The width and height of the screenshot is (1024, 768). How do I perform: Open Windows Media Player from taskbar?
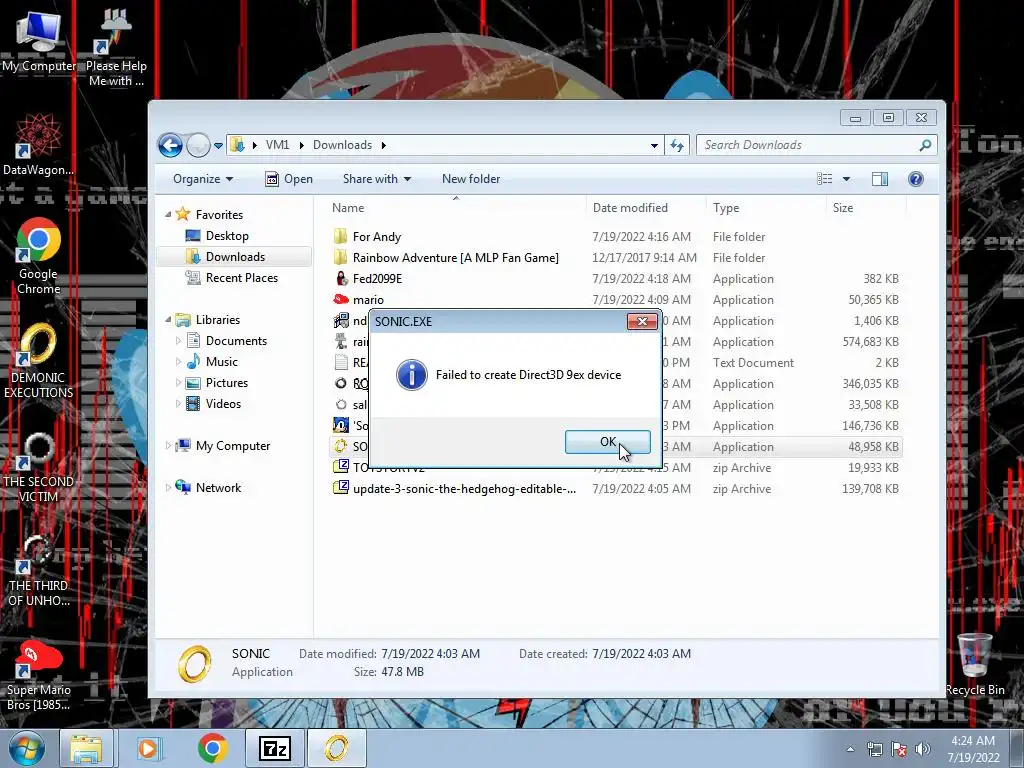click(x=148, y=748)
